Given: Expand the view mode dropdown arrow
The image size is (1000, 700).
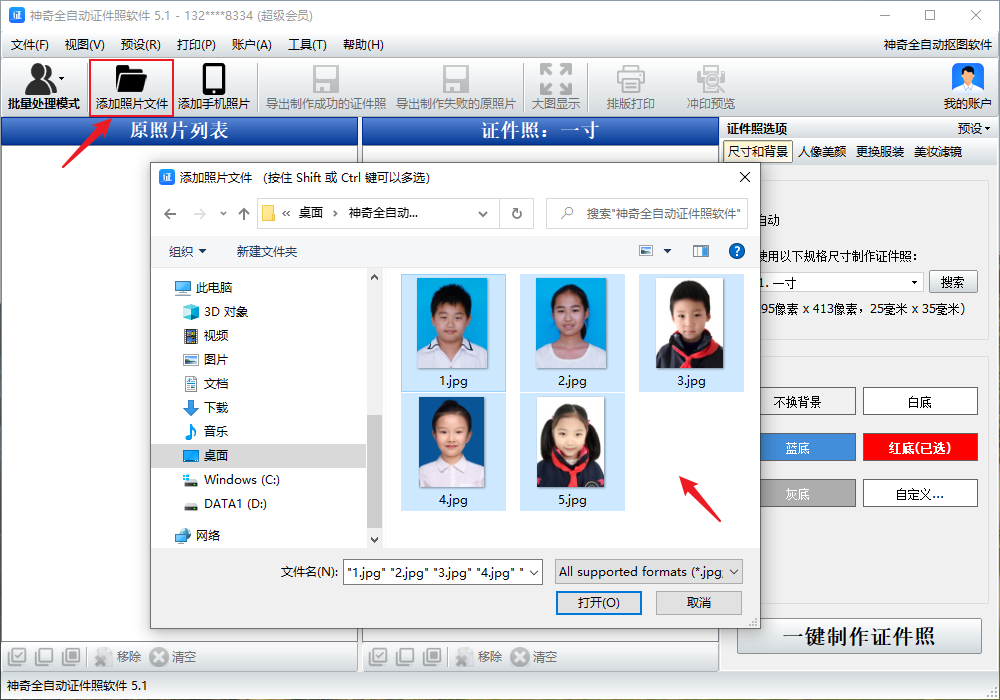Looking at the screenshot, I should [x=668, y=251].
